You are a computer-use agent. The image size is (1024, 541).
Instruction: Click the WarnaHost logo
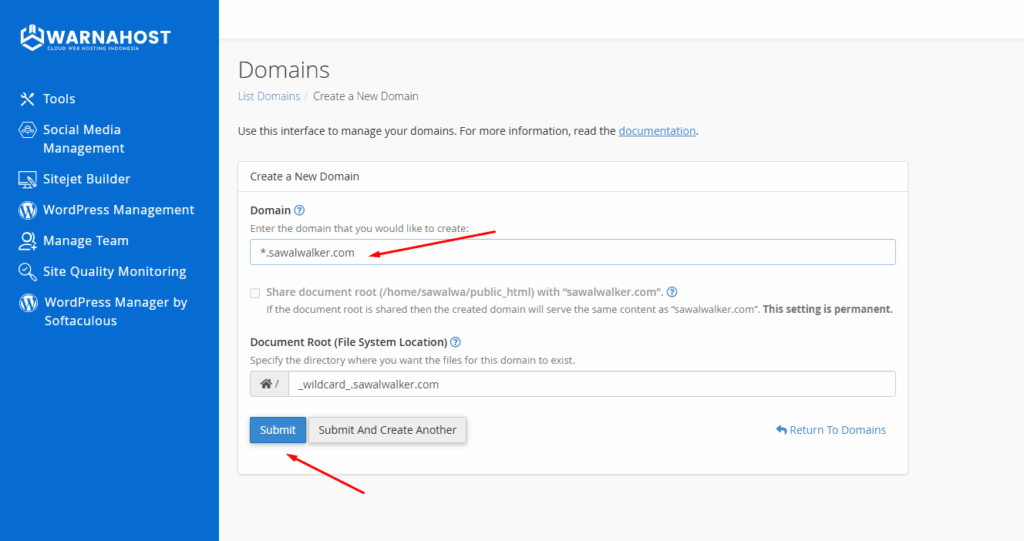point(95,39)
